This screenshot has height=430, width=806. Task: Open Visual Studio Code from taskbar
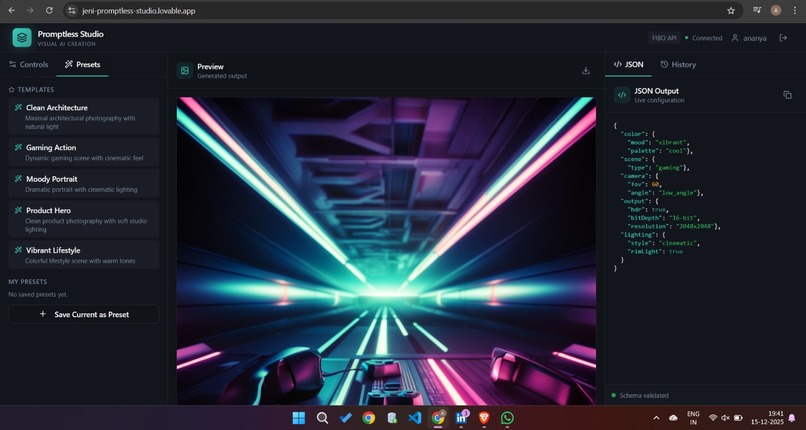pos(415,418)
